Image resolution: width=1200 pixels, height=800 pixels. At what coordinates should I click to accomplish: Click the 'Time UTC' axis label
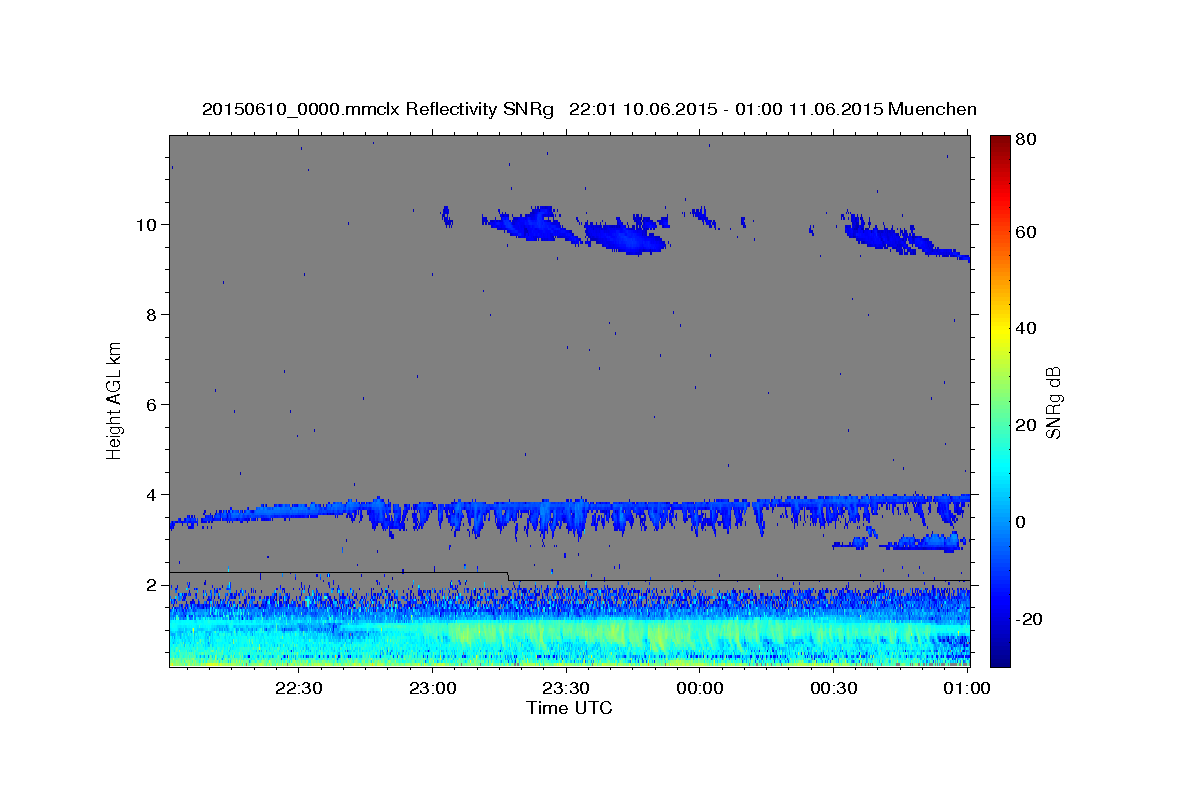point(569,709)
